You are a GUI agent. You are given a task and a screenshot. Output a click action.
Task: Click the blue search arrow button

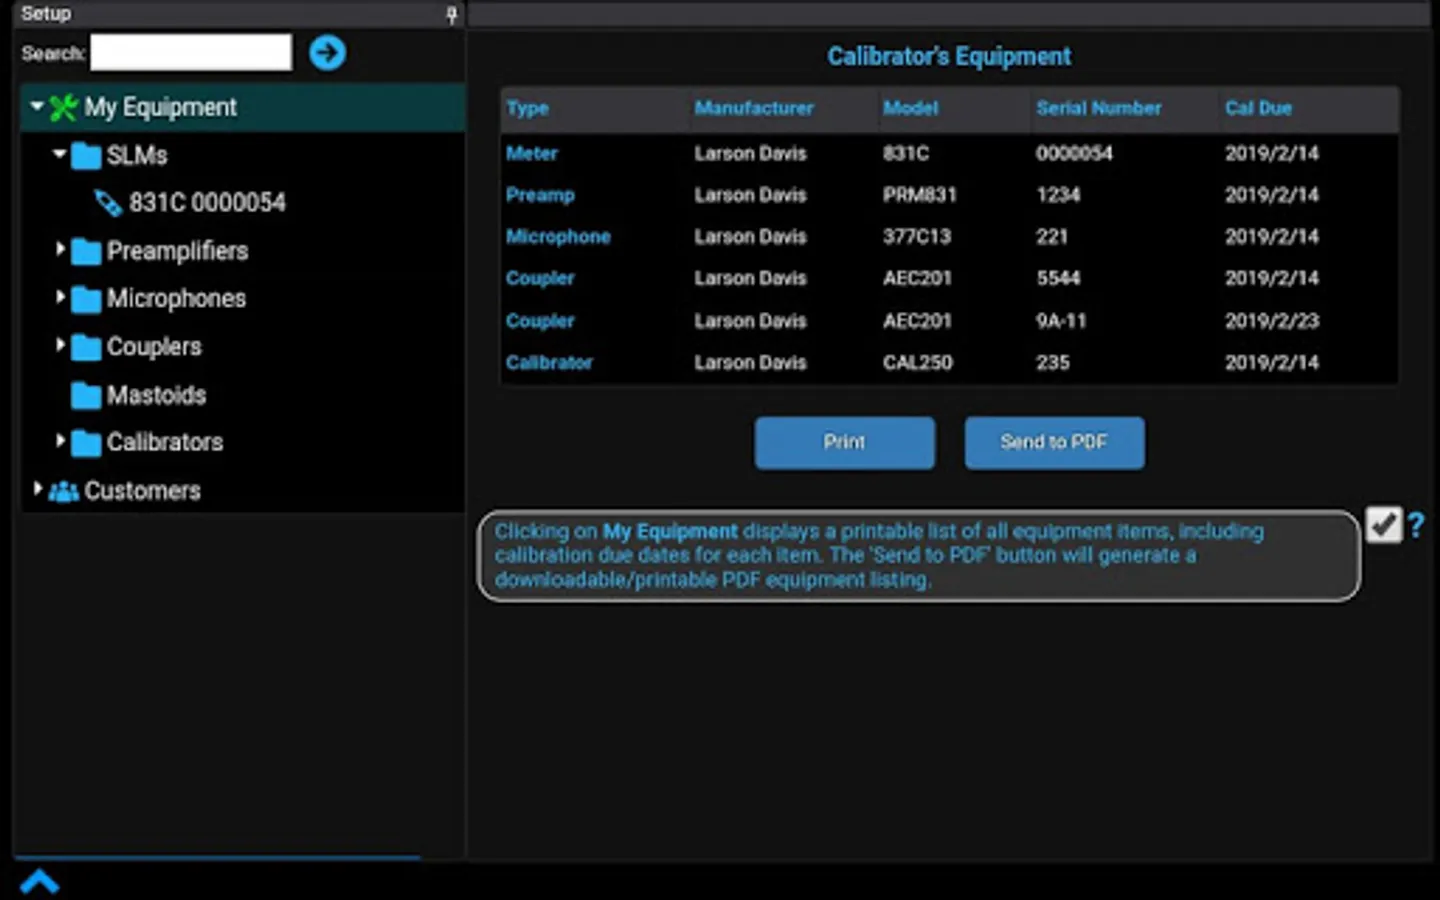coord(327,53)
